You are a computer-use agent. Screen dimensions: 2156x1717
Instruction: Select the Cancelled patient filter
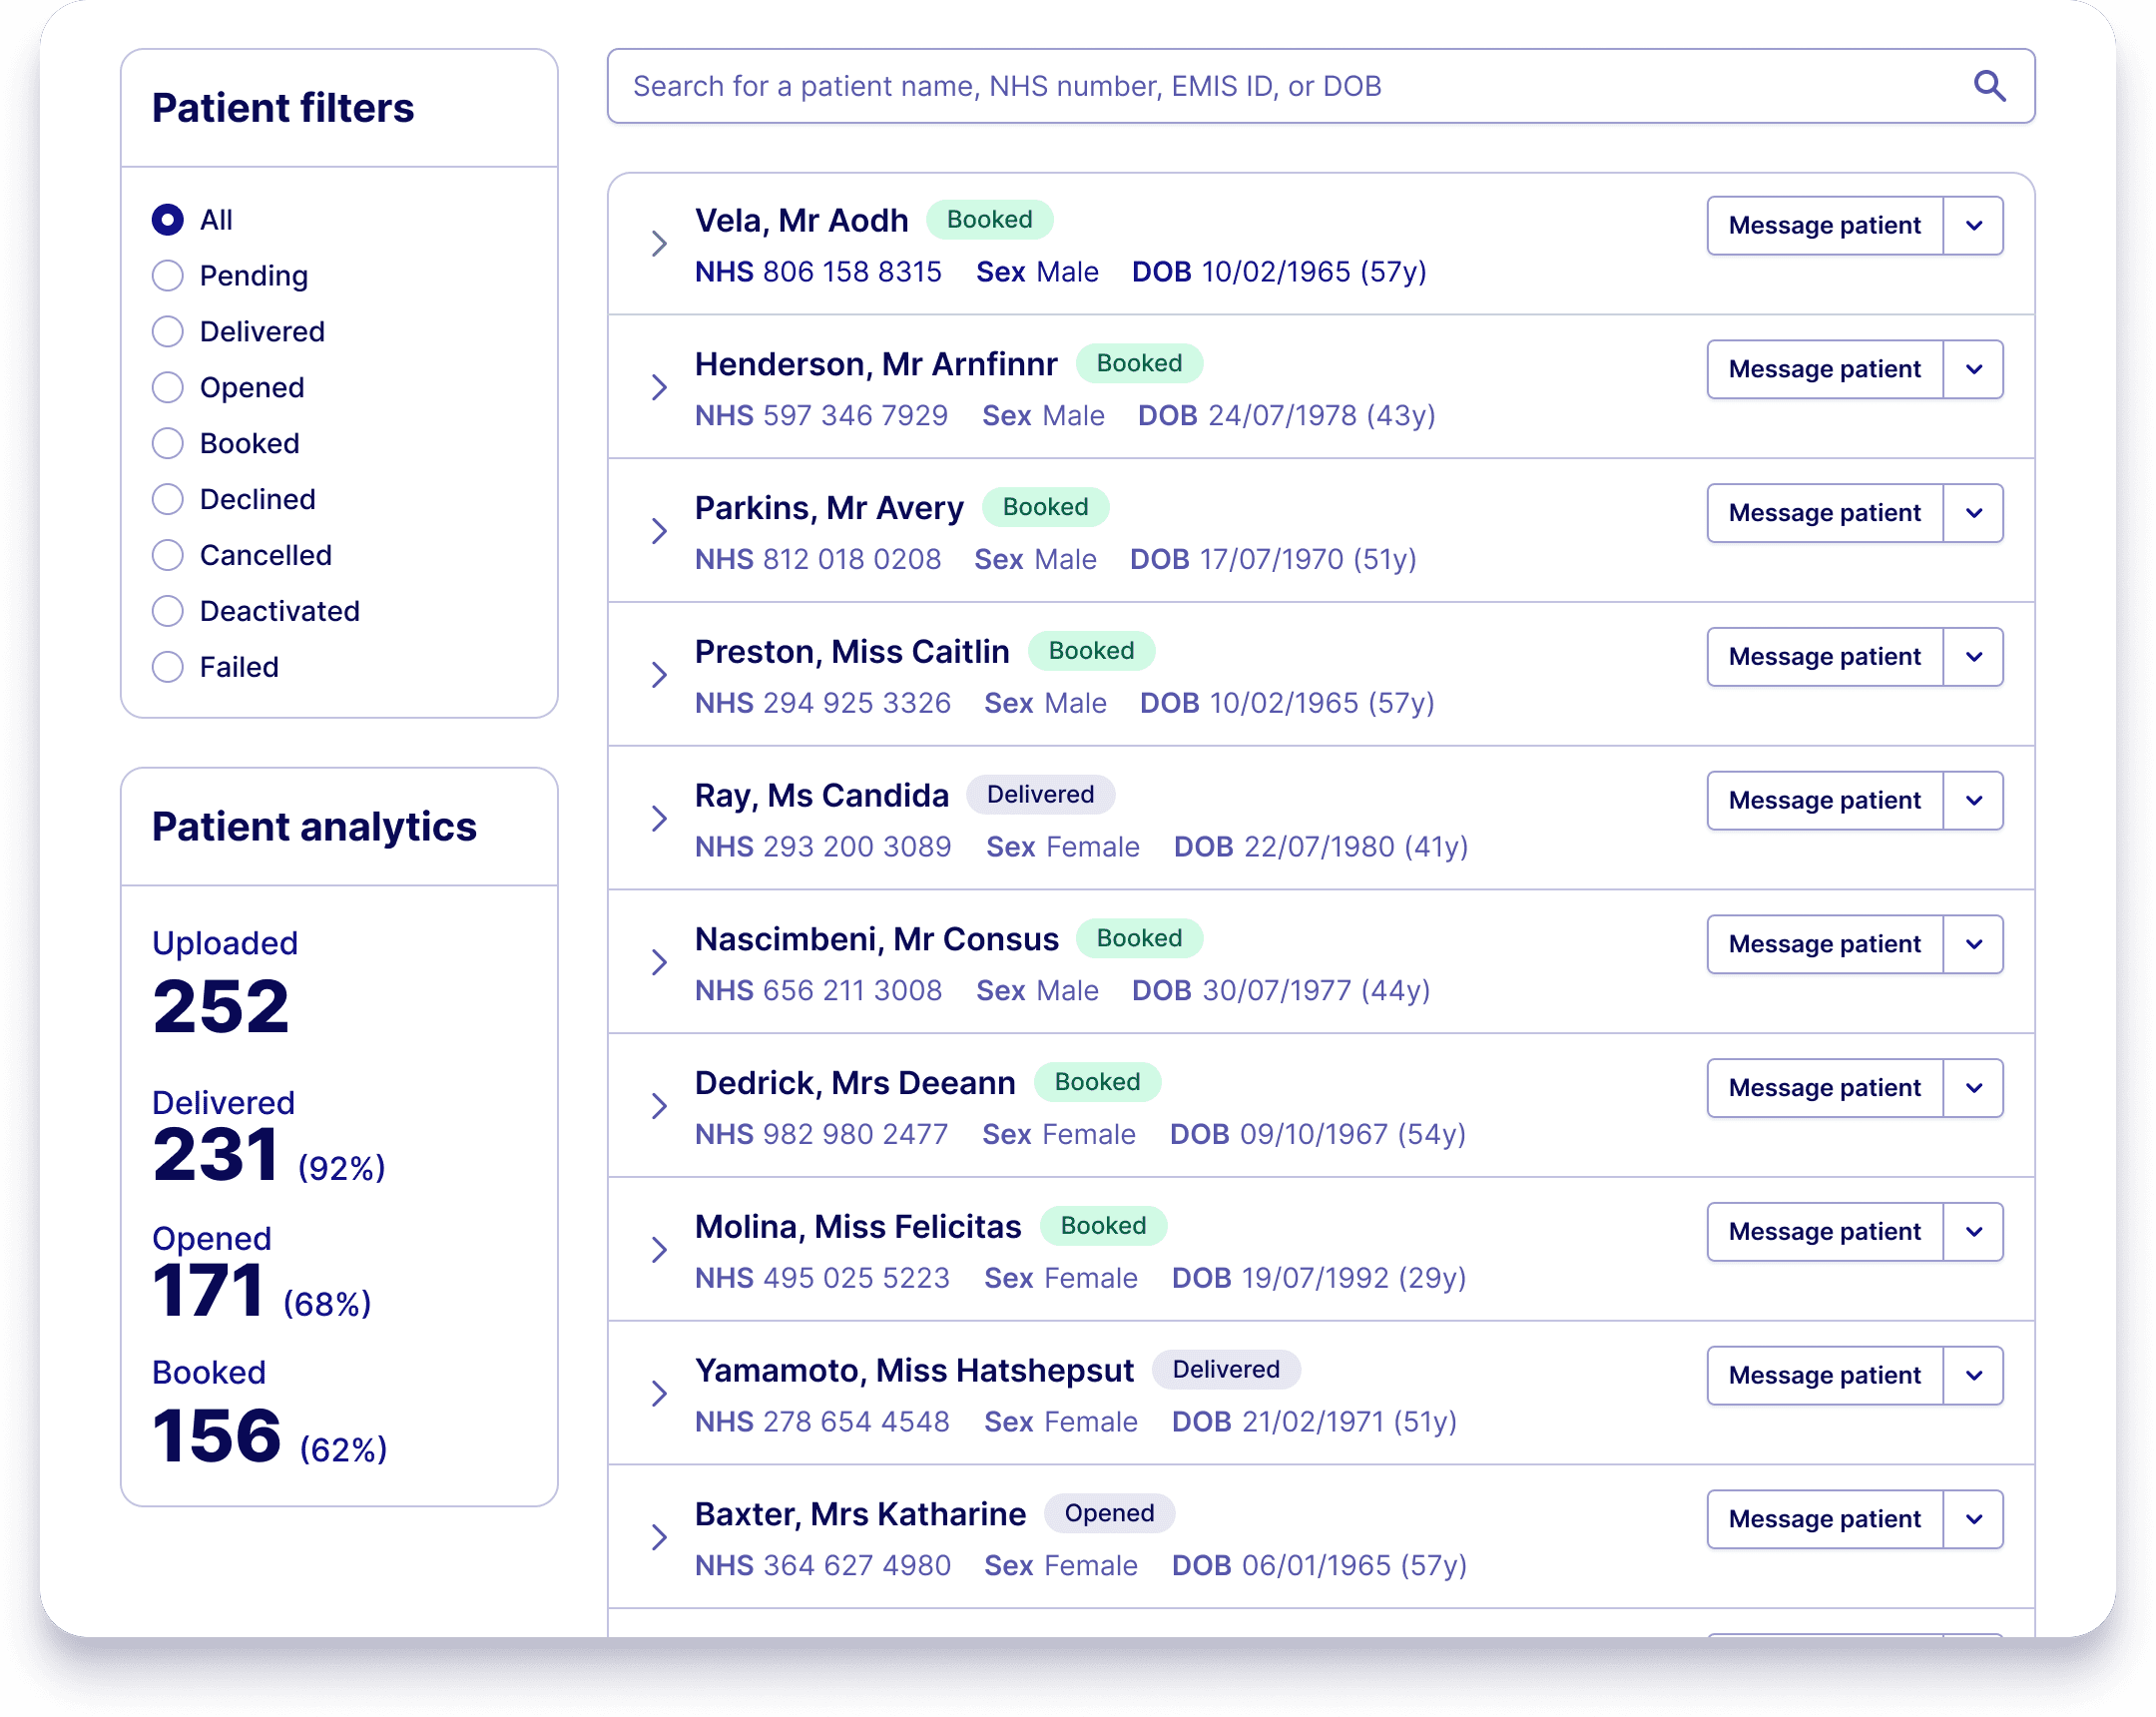tap(168, 555)
